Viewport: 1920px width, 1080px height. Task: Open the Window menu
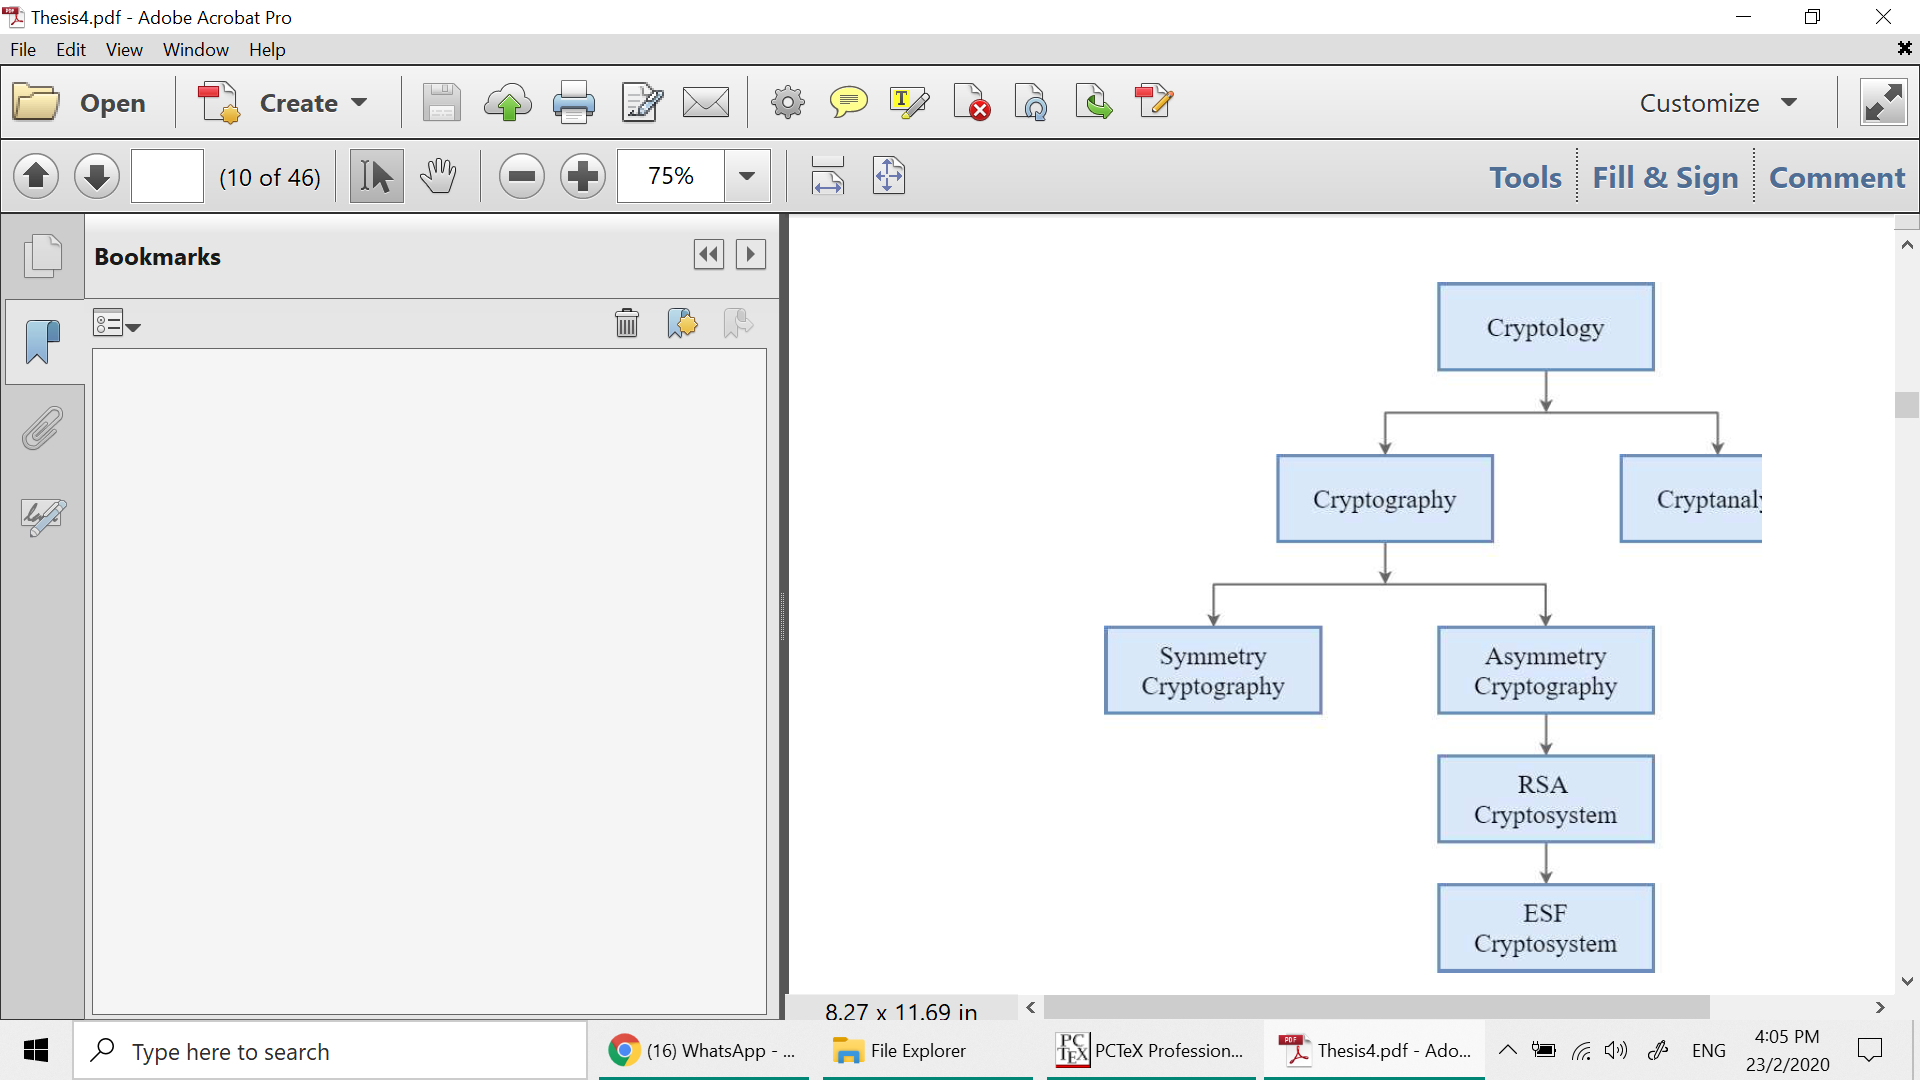[x=196, y=49]
